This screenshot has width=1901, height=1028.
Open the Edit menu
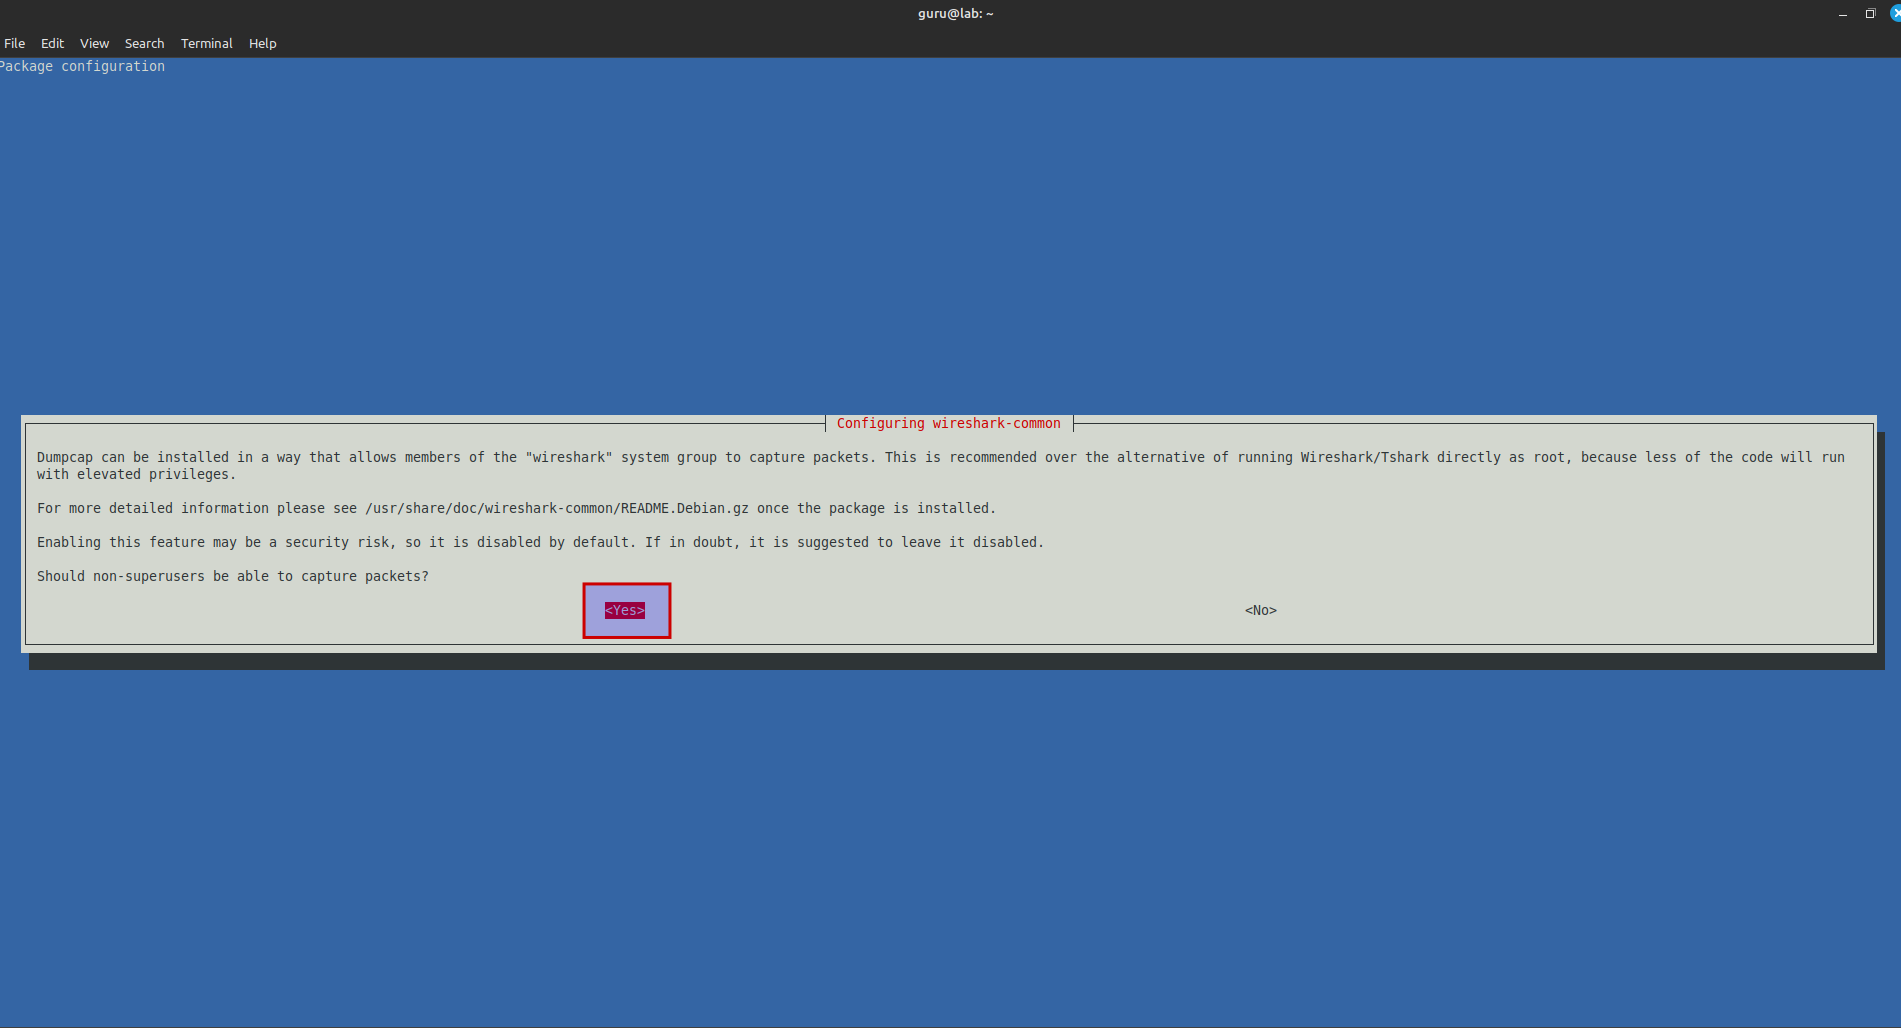coord(52,43)
